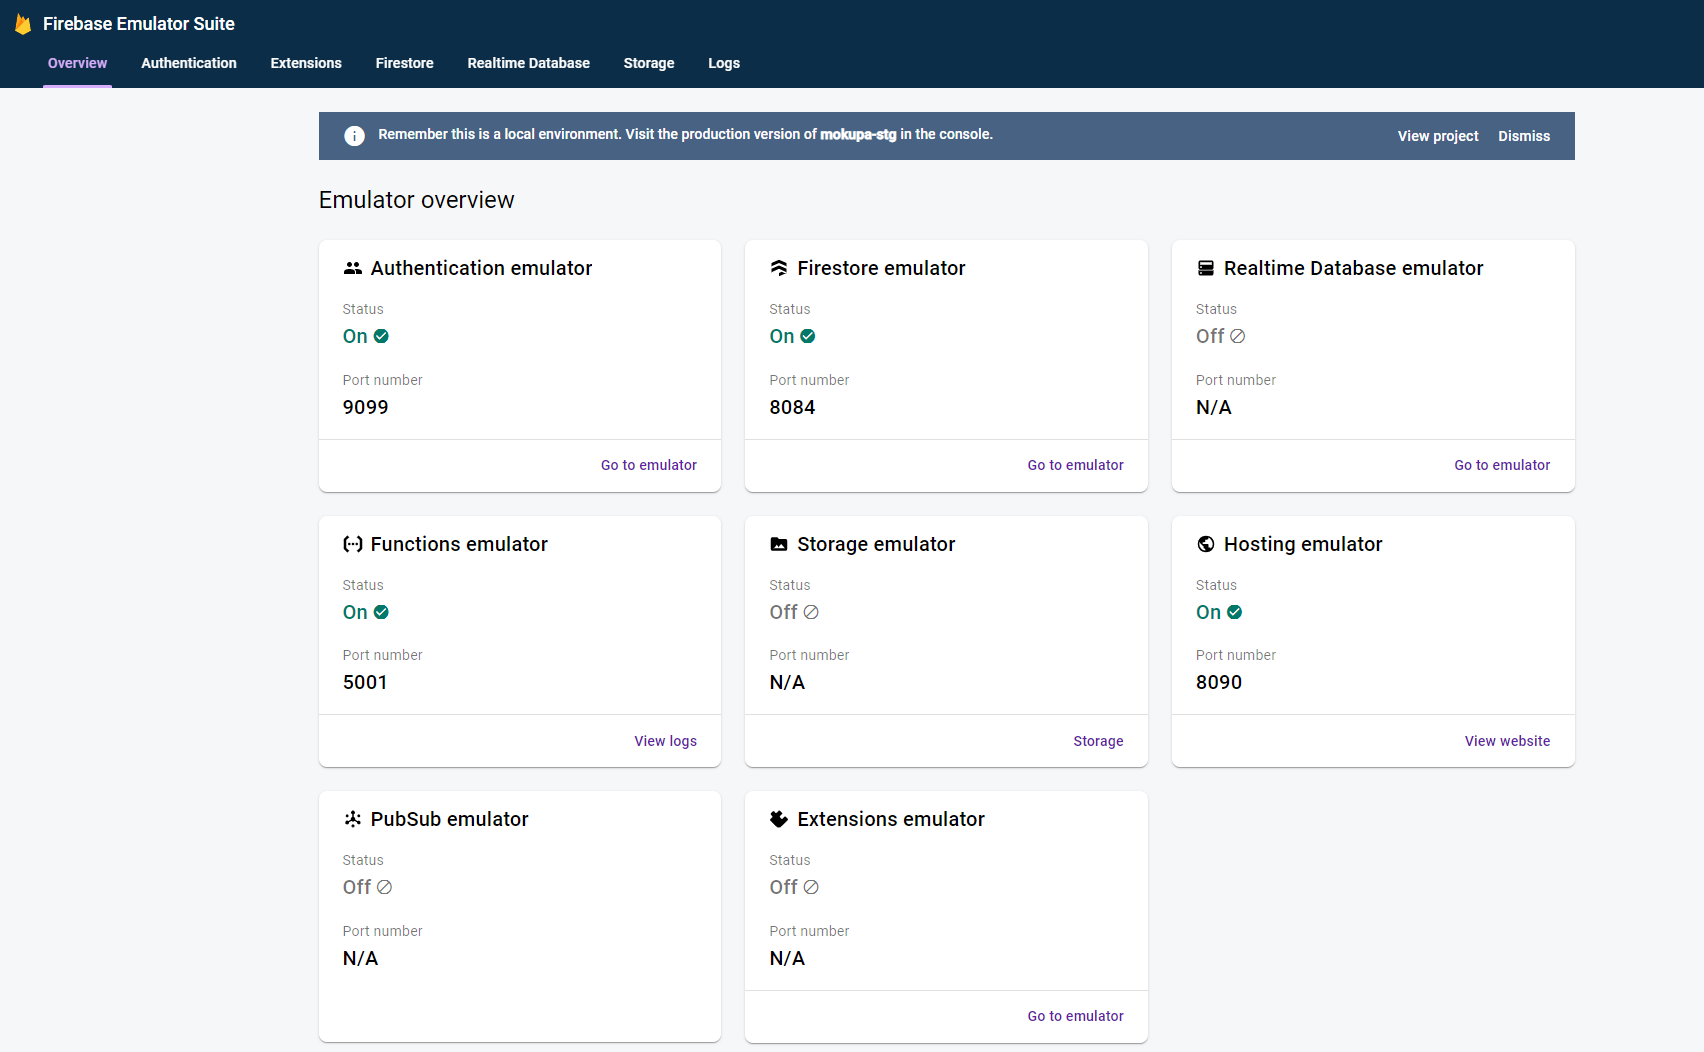The width and height of the screenshot is (1704, 1052).
Task: Go to emulator for Extensions
Action: (x=1076, y=1016)
